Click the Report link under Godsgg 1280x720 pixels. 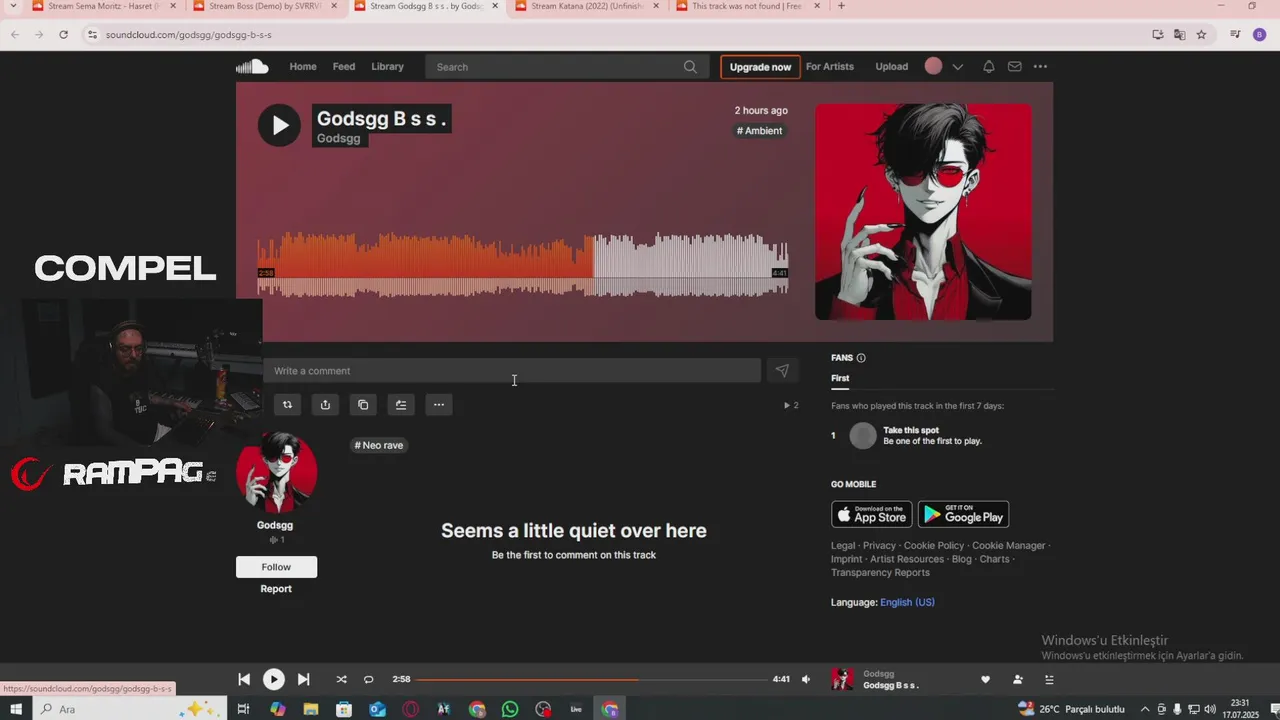pyautogui.click(x=276, y=589)
